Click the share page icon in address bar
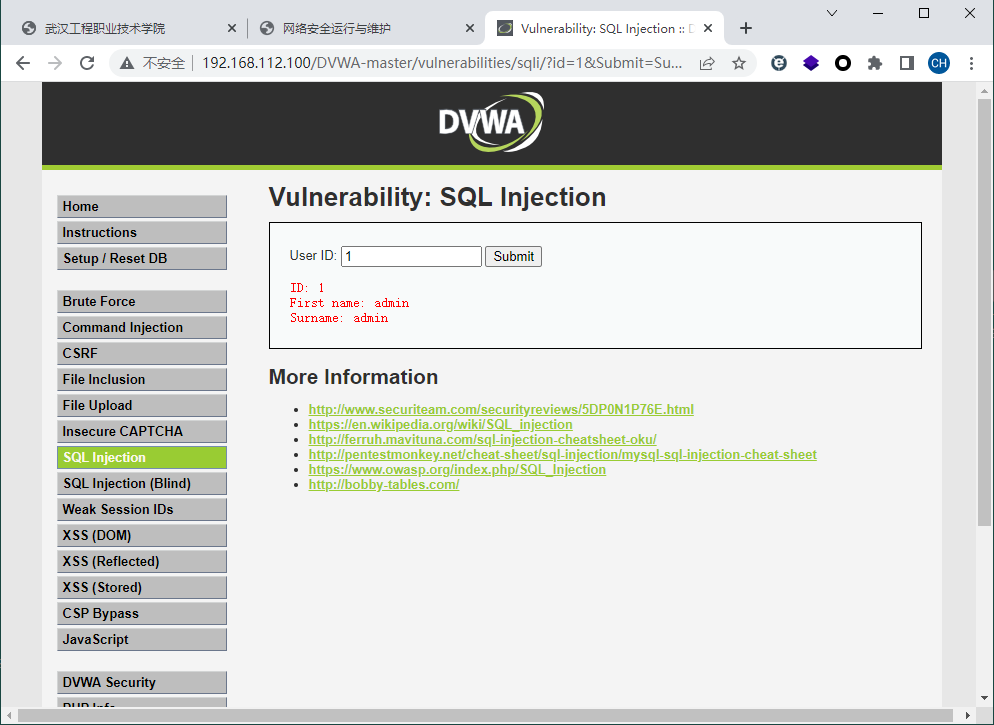This screenshot has height=725, width=994. pos(707,63)
